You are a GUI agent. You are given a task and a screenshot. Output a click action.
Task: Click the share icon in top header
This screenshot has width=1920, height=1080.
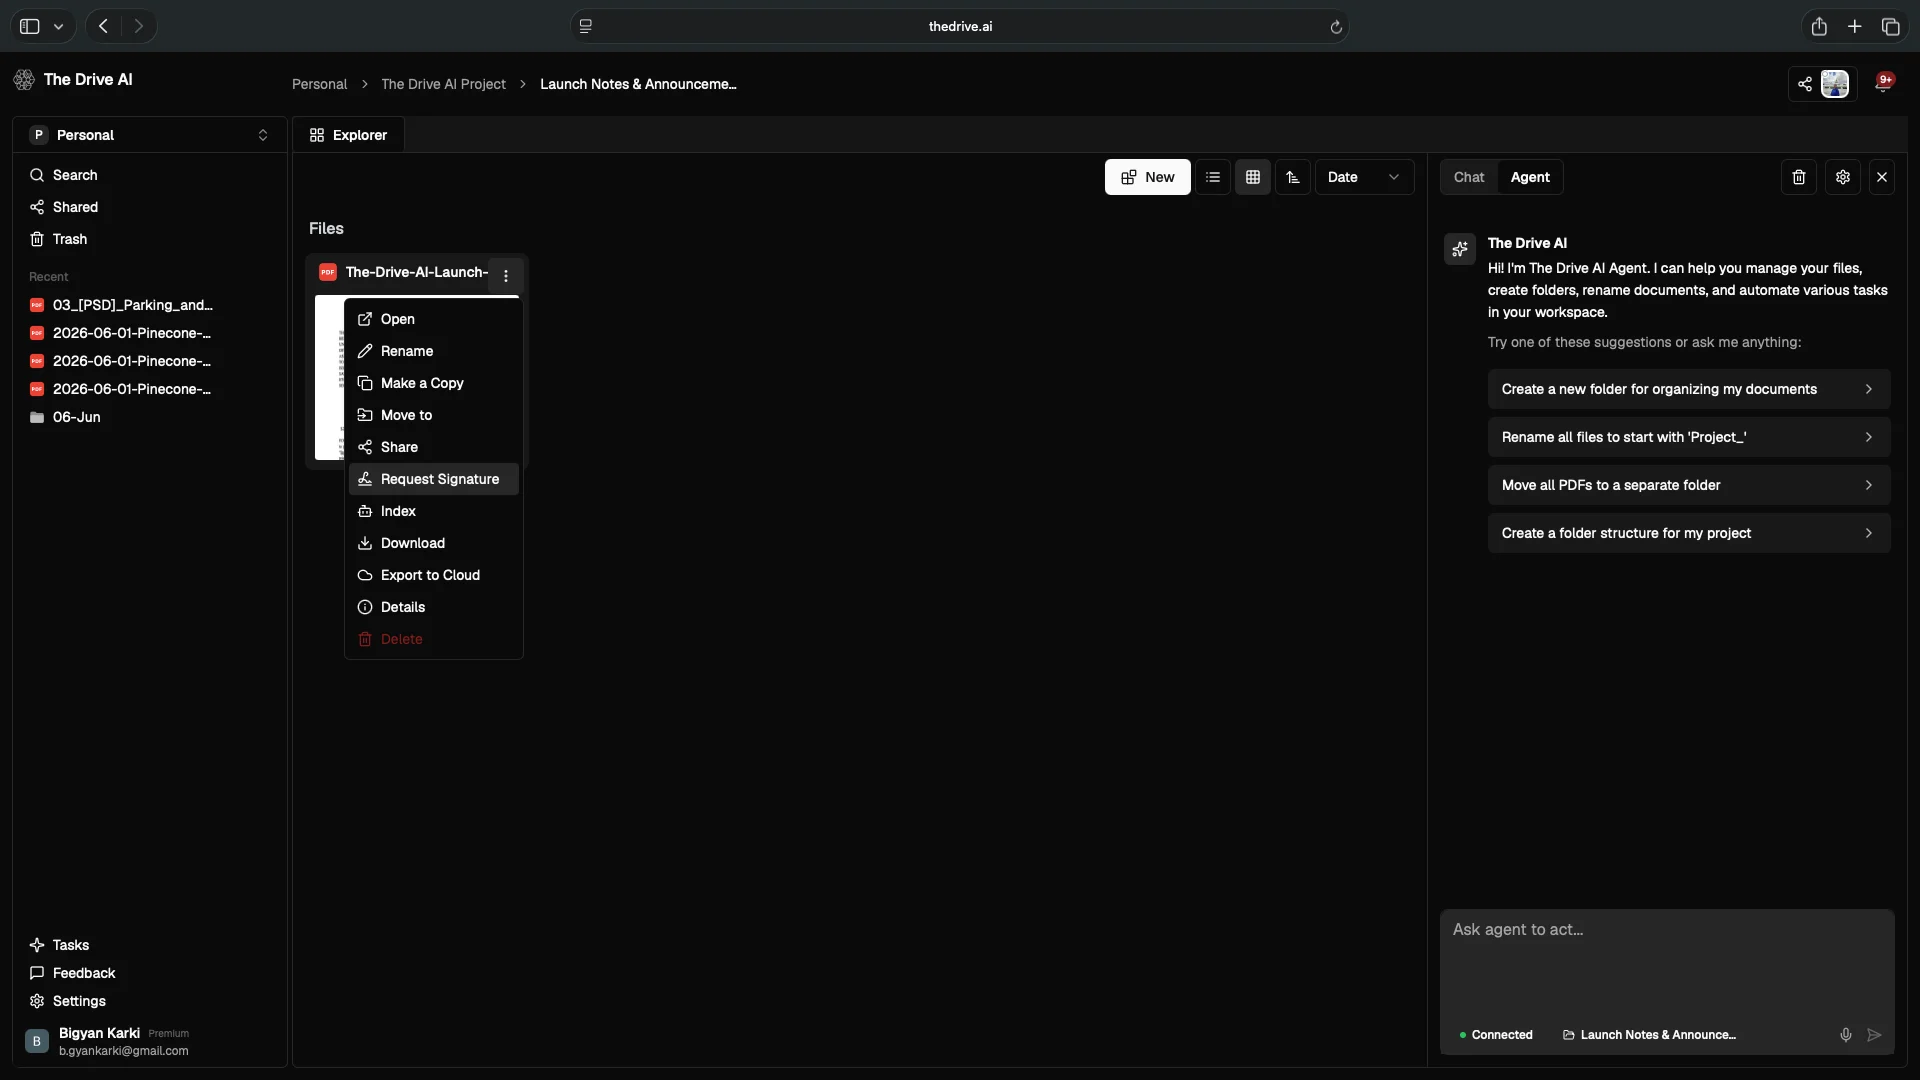(x=1805, y=84)
